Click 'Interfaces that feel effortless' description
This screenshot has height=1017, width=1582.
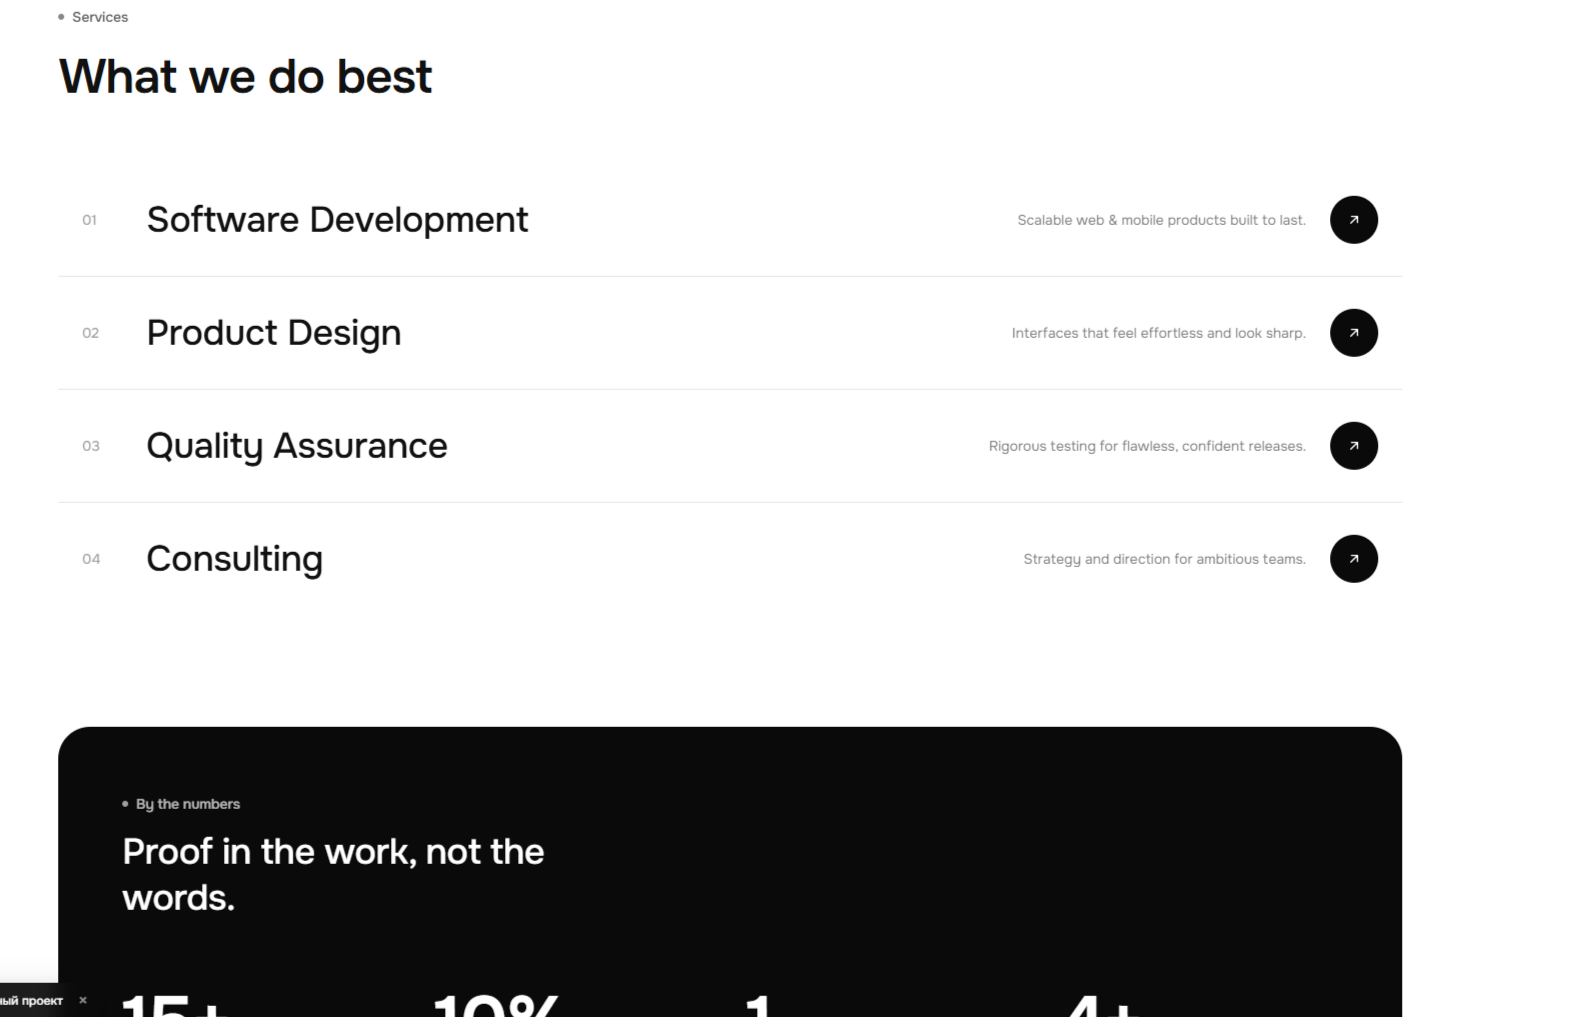pyautogui.click(x=1158, y=333)
